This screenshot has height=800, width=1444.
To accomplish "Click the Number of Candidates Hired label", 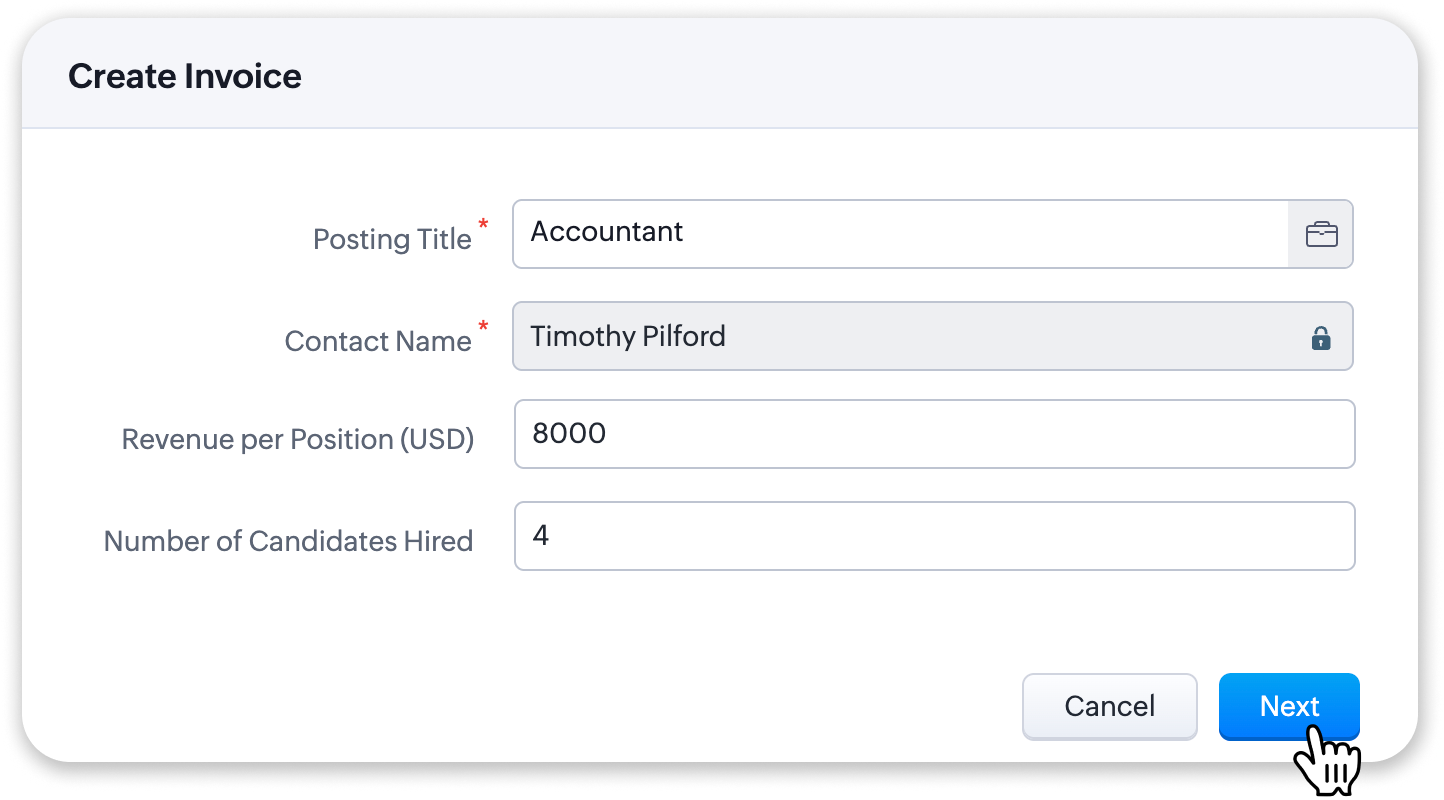I will pyautogui.click(x=288, y=541).
